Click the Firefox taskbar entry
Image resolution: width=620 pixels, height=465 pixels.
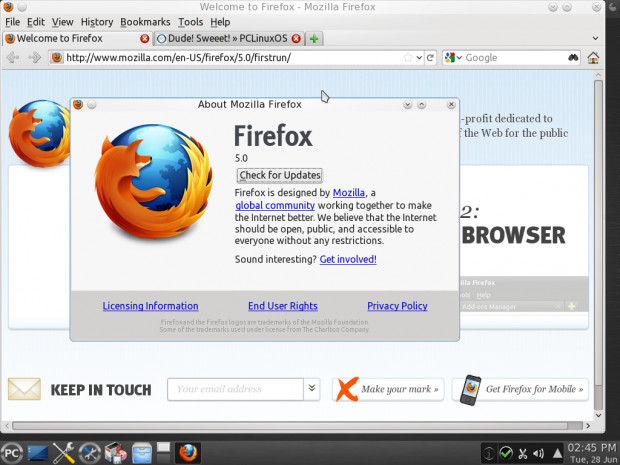(188, 453)
